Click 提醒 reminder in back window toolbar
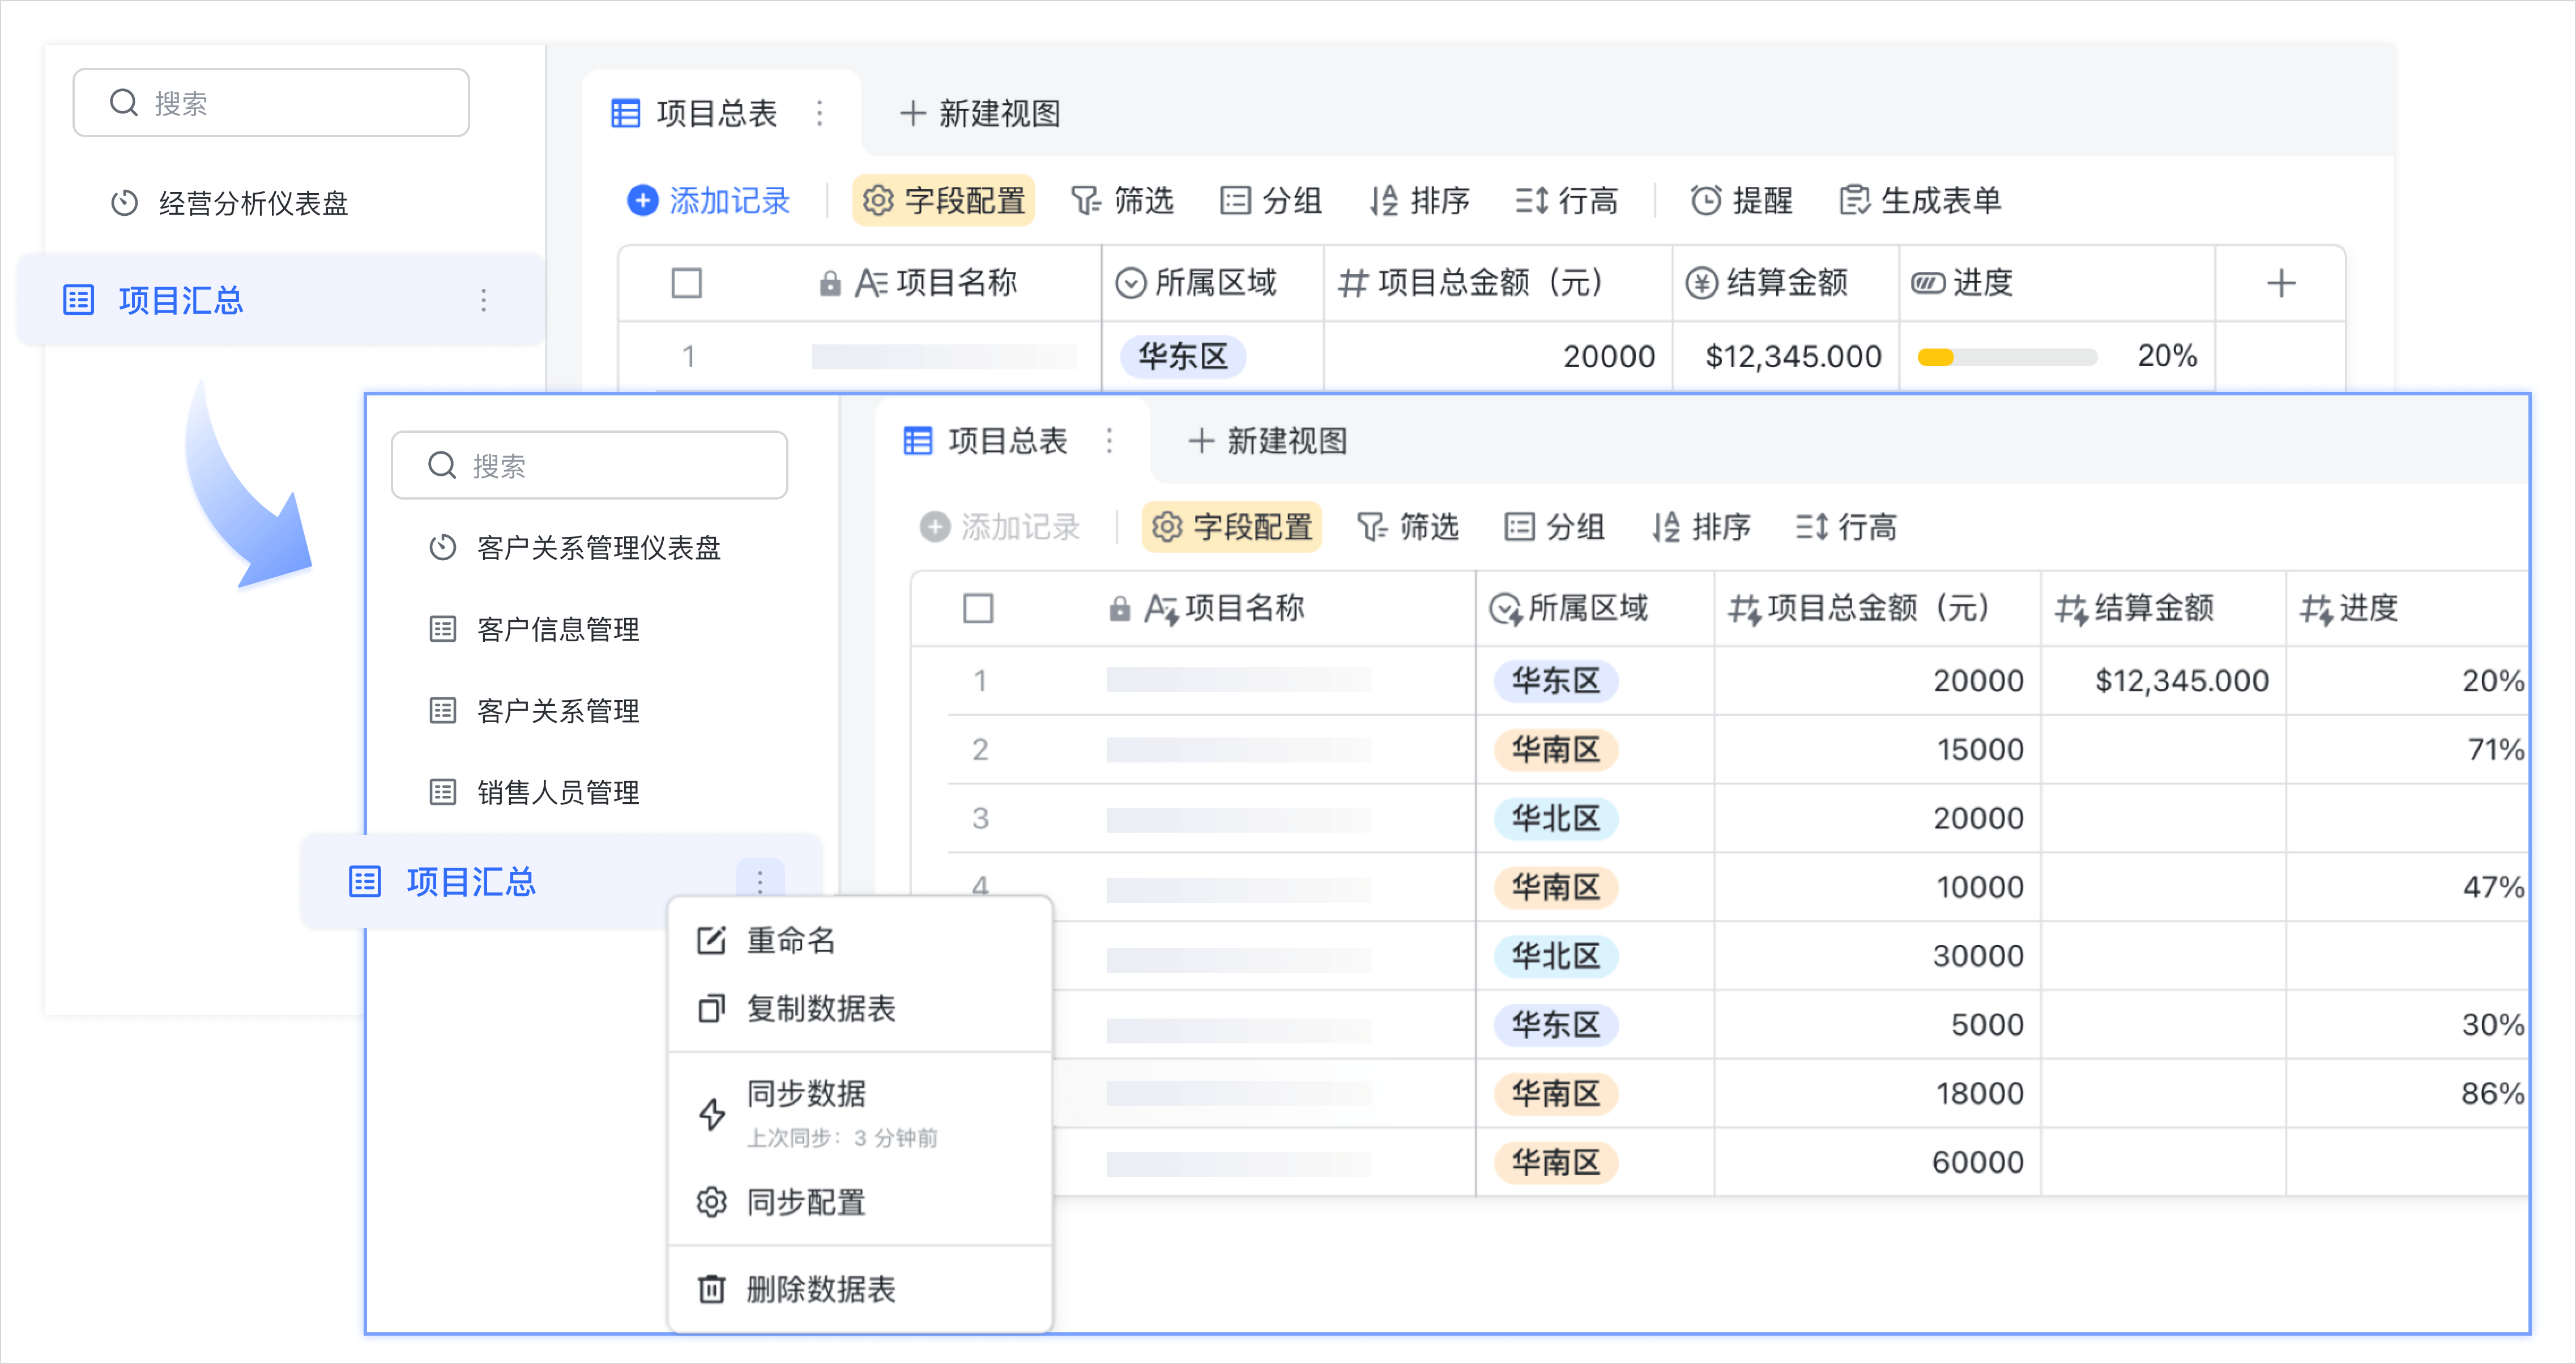The width and height of the screenshot is (2576, 1364). [x=1742, y=201]
